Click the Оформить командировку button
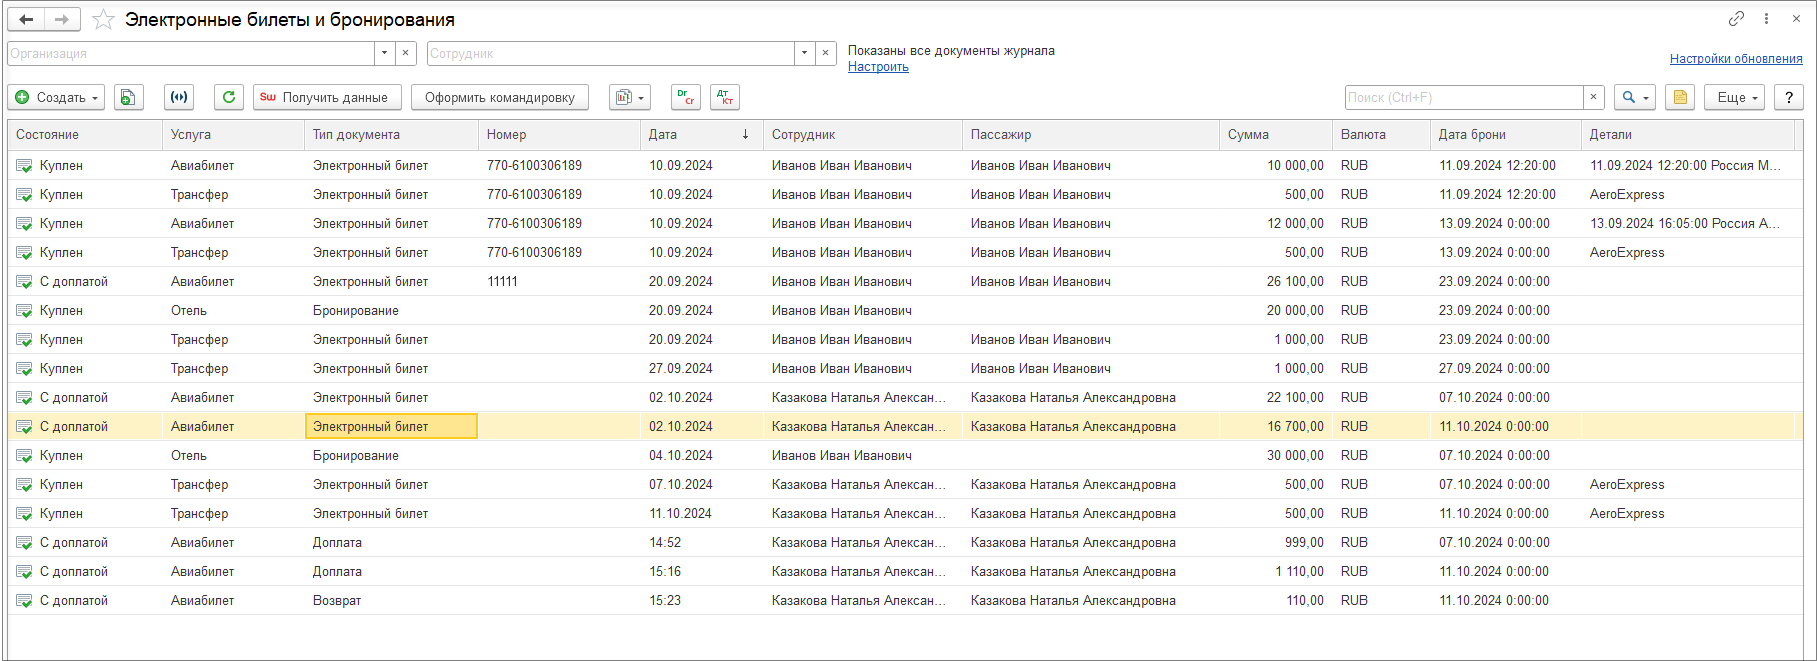This screenshot has width=1817, height=661. click(499, 97)
